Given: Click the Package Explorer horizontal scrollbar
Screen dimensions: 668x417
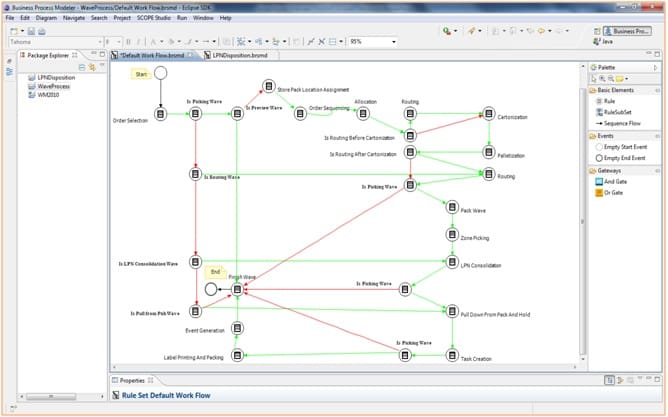Looking at the screenshot, I should [51, 397].
